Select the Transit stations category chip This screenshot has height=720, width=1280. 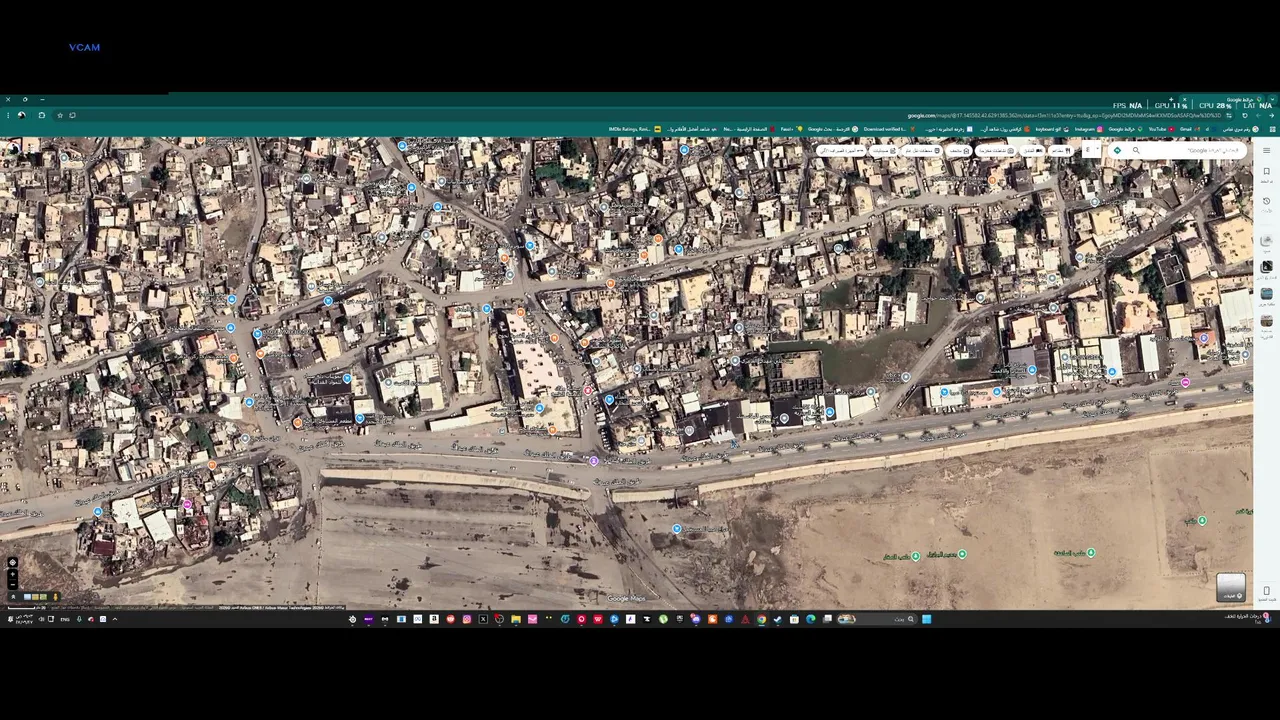pyautogui.click(x=922, y=150)
